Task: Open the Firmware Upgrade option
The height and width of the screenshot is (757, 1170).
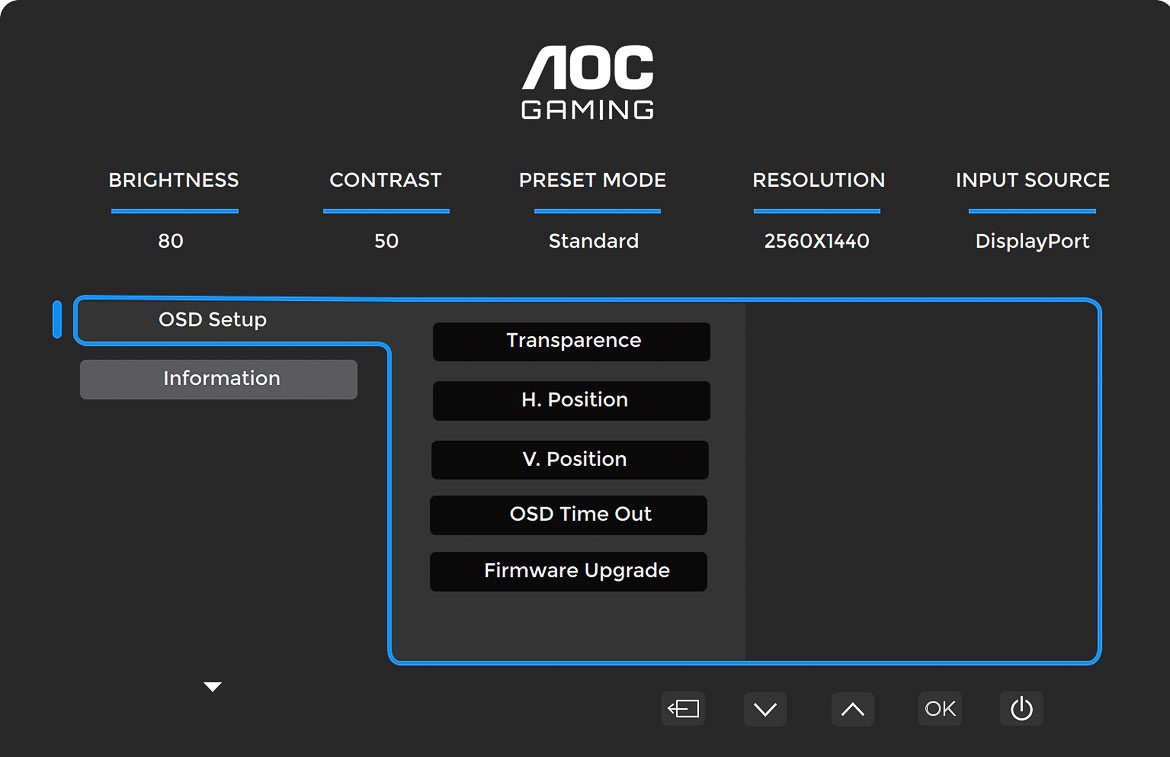Action: point(569,571)
